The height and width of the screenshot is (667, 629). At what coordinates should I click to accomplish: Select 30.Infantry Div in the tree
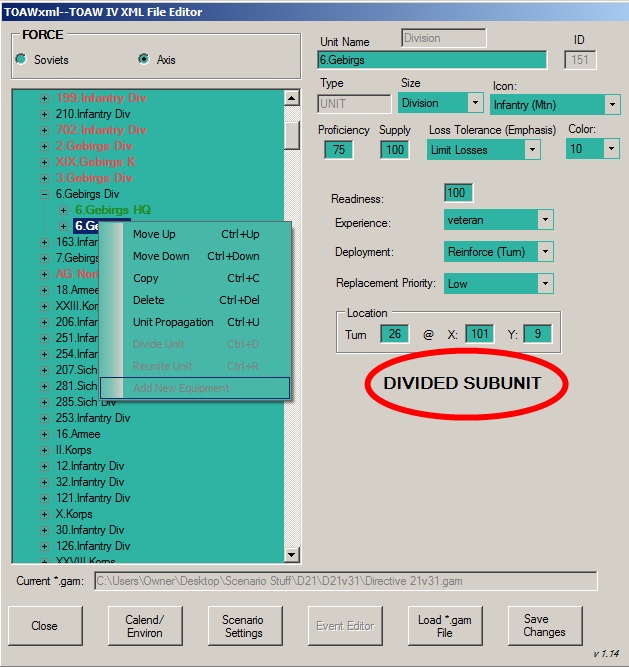[x=90, y=530]
